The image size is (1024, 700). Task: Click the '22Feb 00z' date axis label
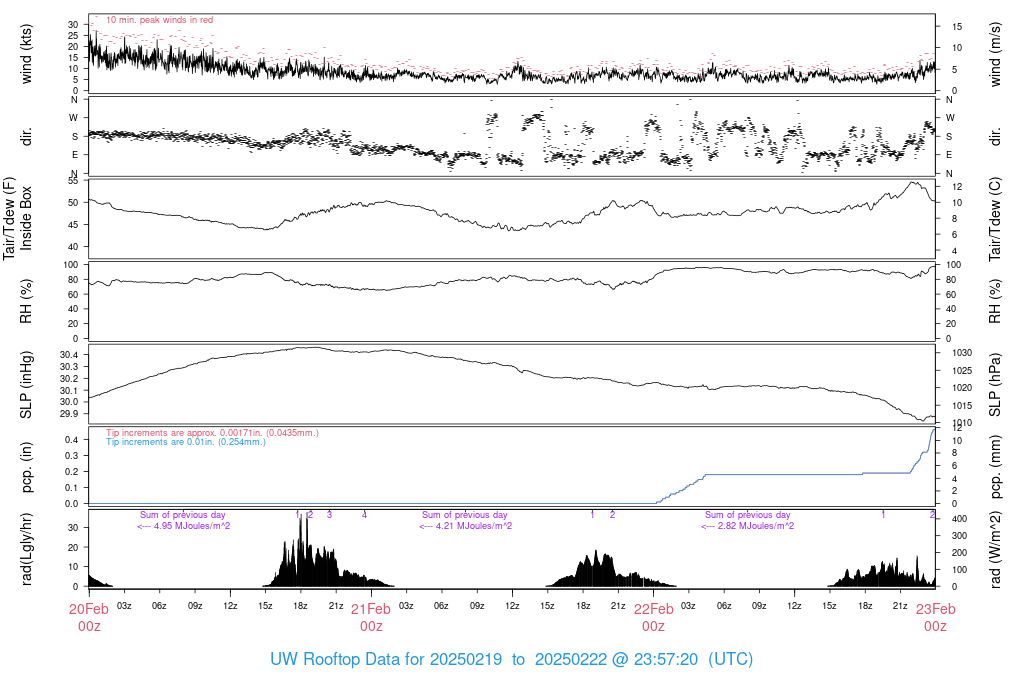tap(653, 618)
